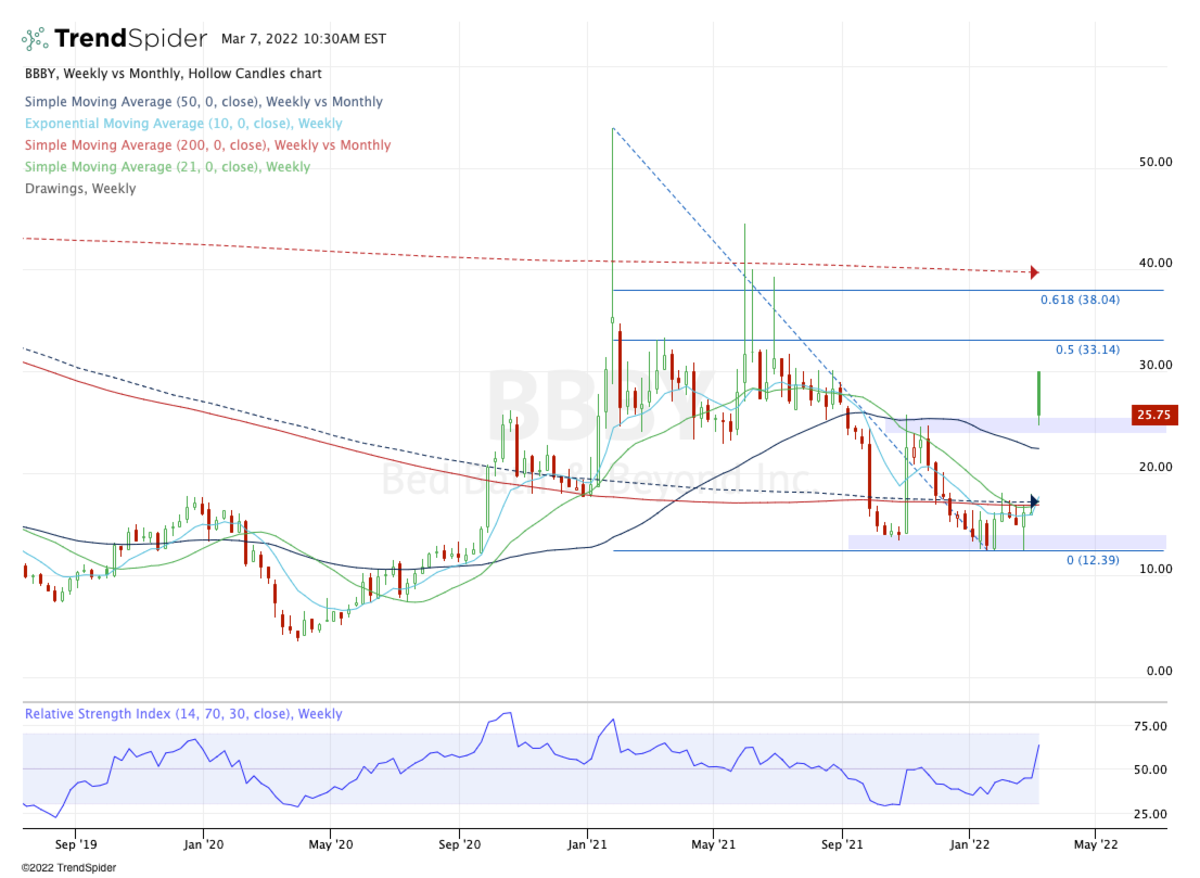Click the Drawings, Weekly legend entry
Screen dimensions: 1200x878
(x=80, y=188)
